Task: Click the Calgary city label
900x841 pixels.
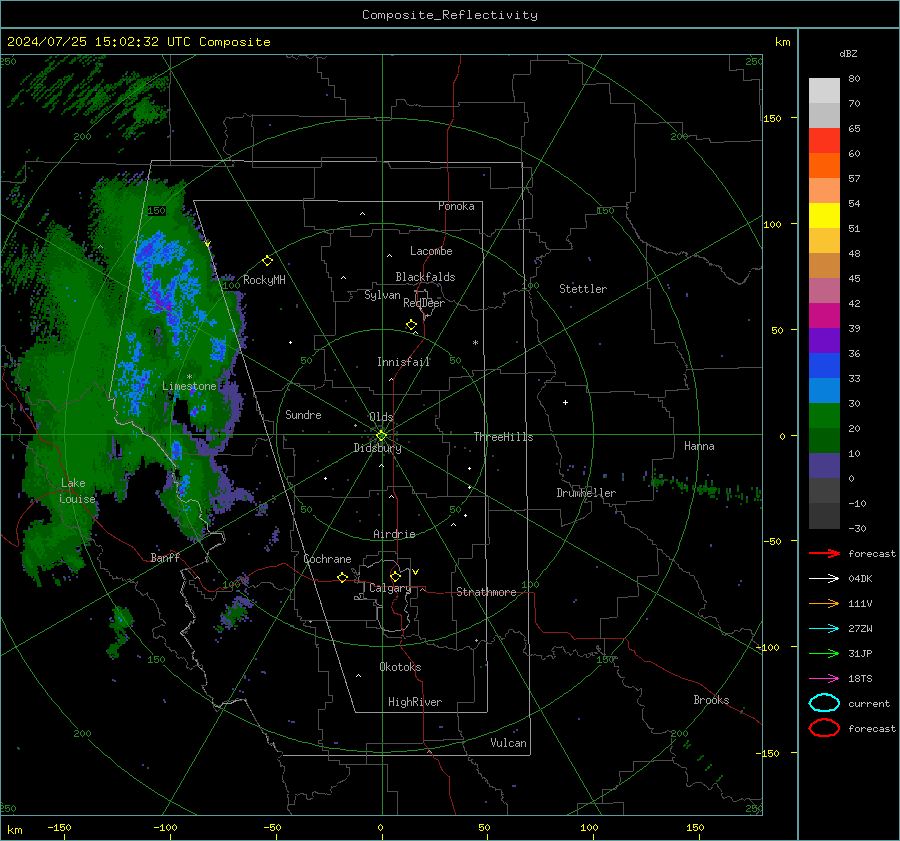Action: tap(390, 588)
